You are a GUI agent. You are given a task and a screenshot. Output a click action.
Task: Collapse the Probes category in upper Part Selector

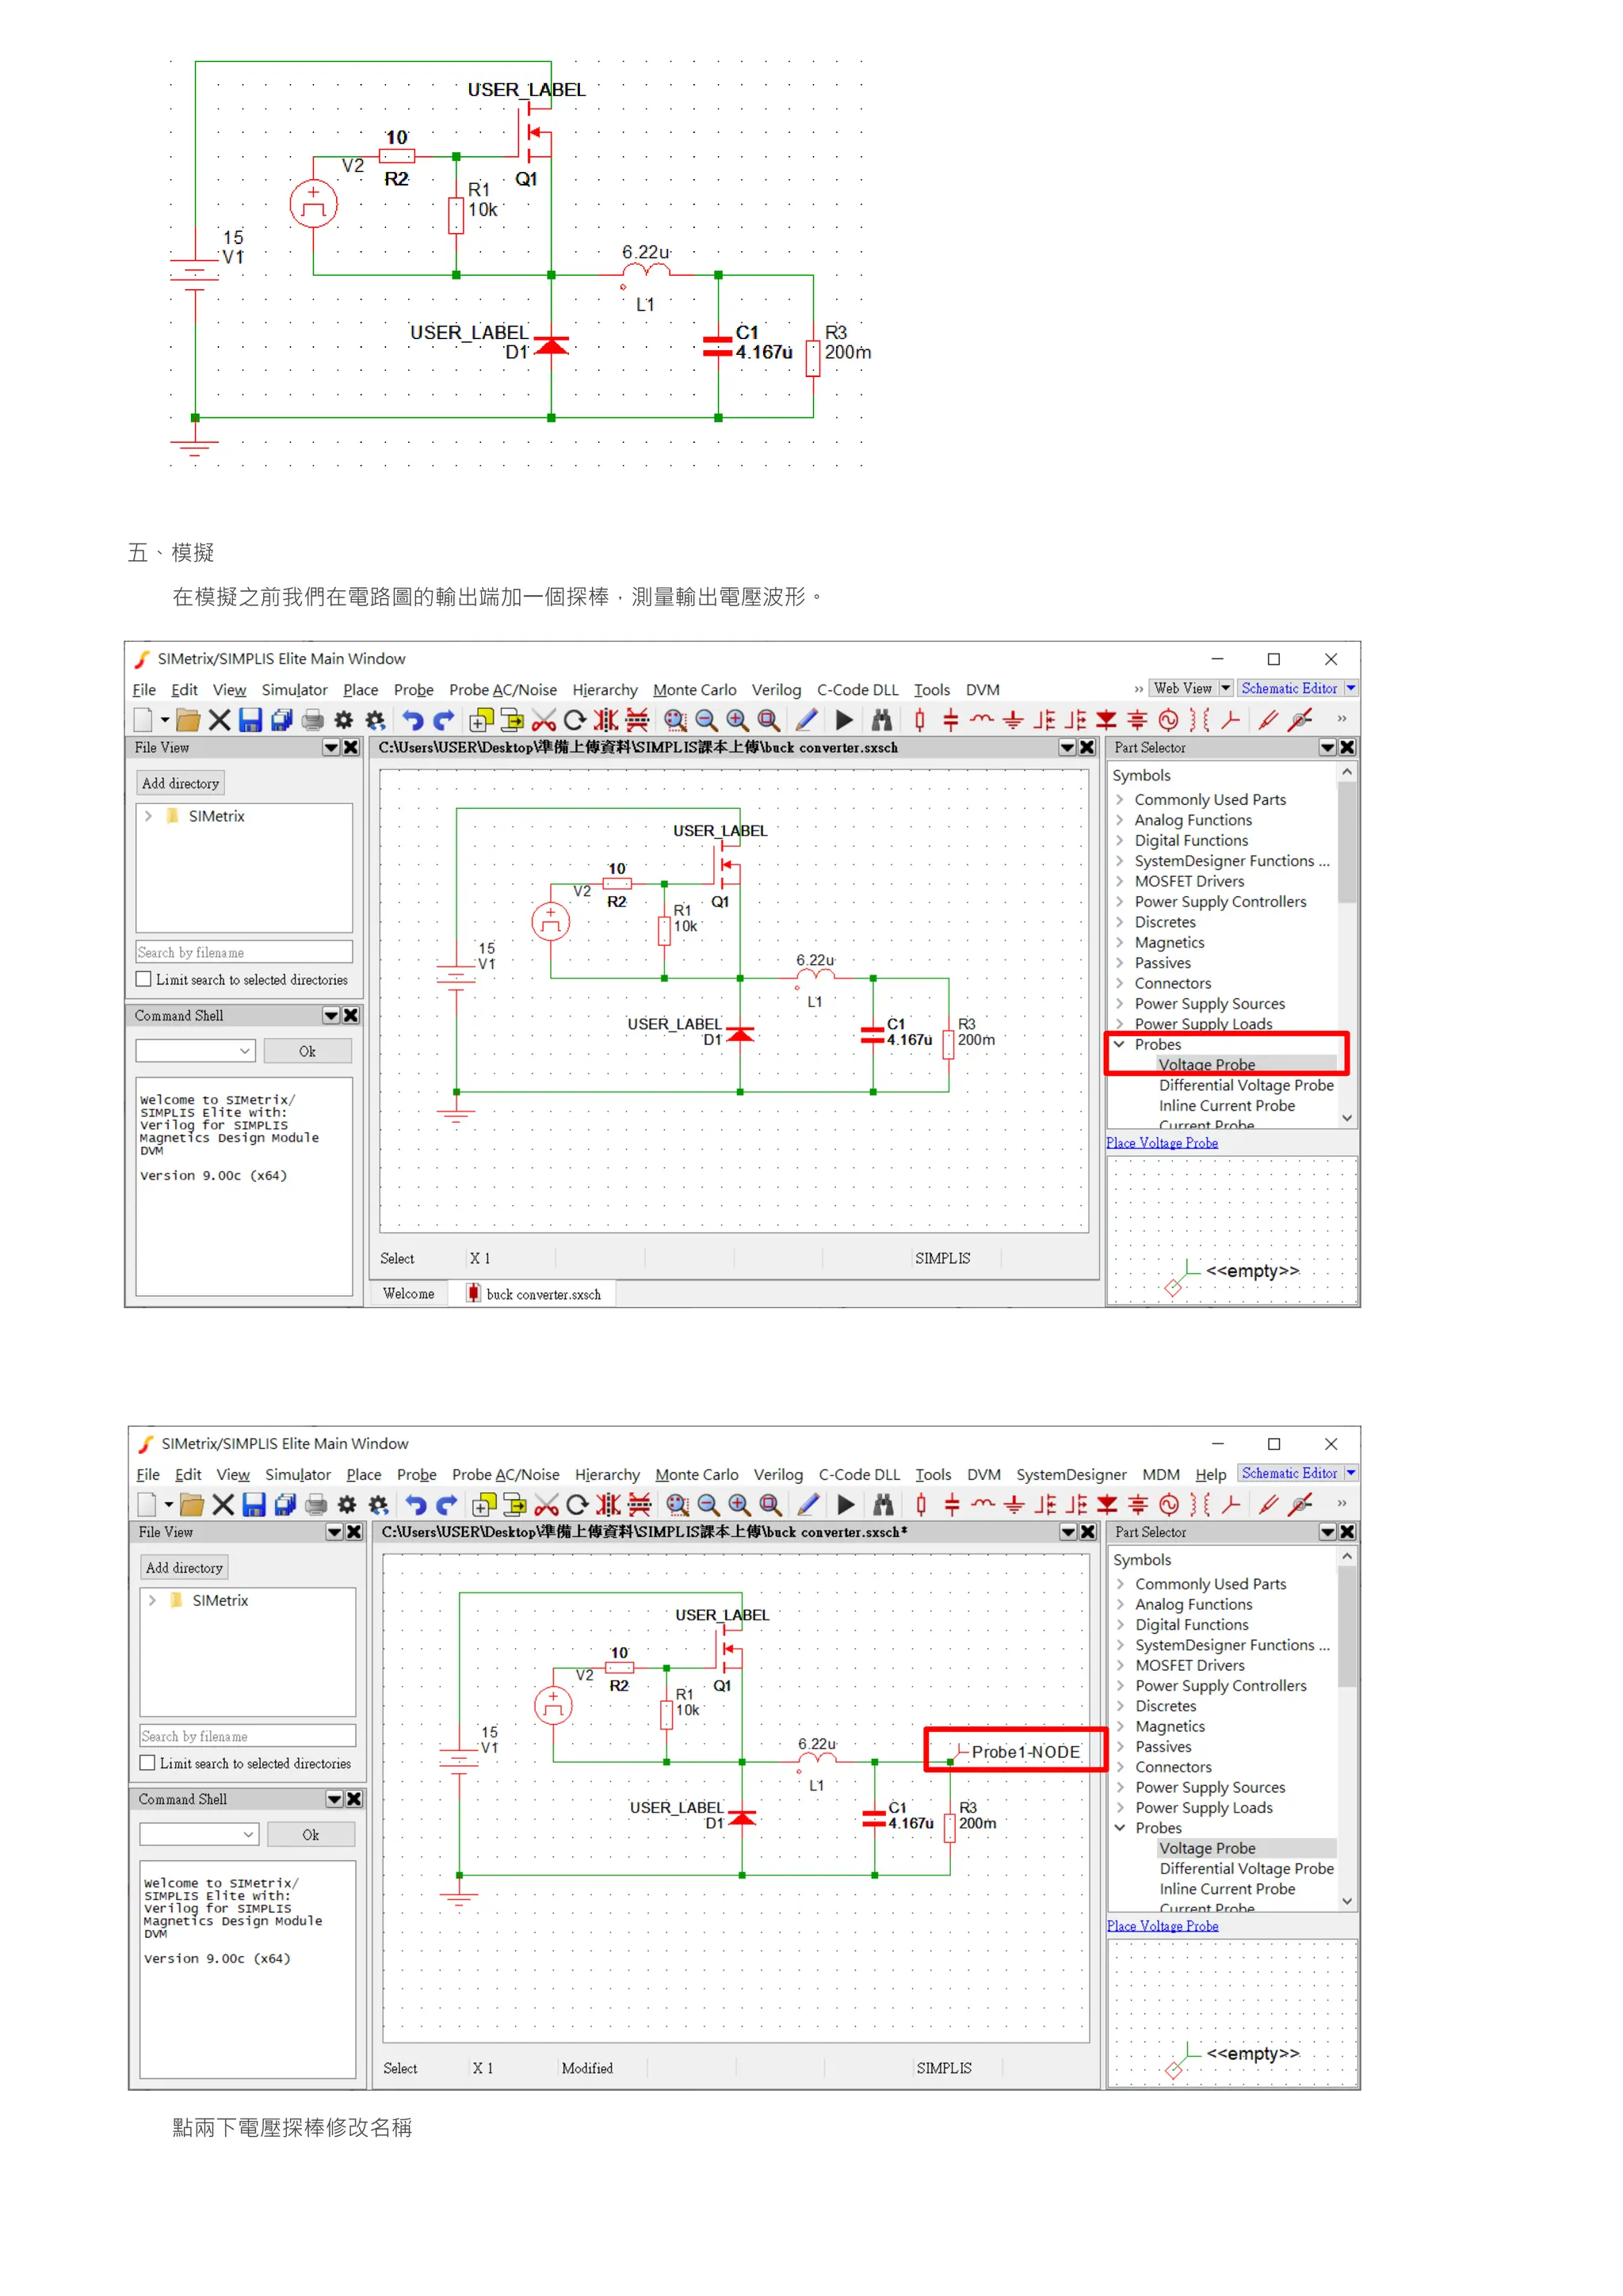click(1119, 1044)
